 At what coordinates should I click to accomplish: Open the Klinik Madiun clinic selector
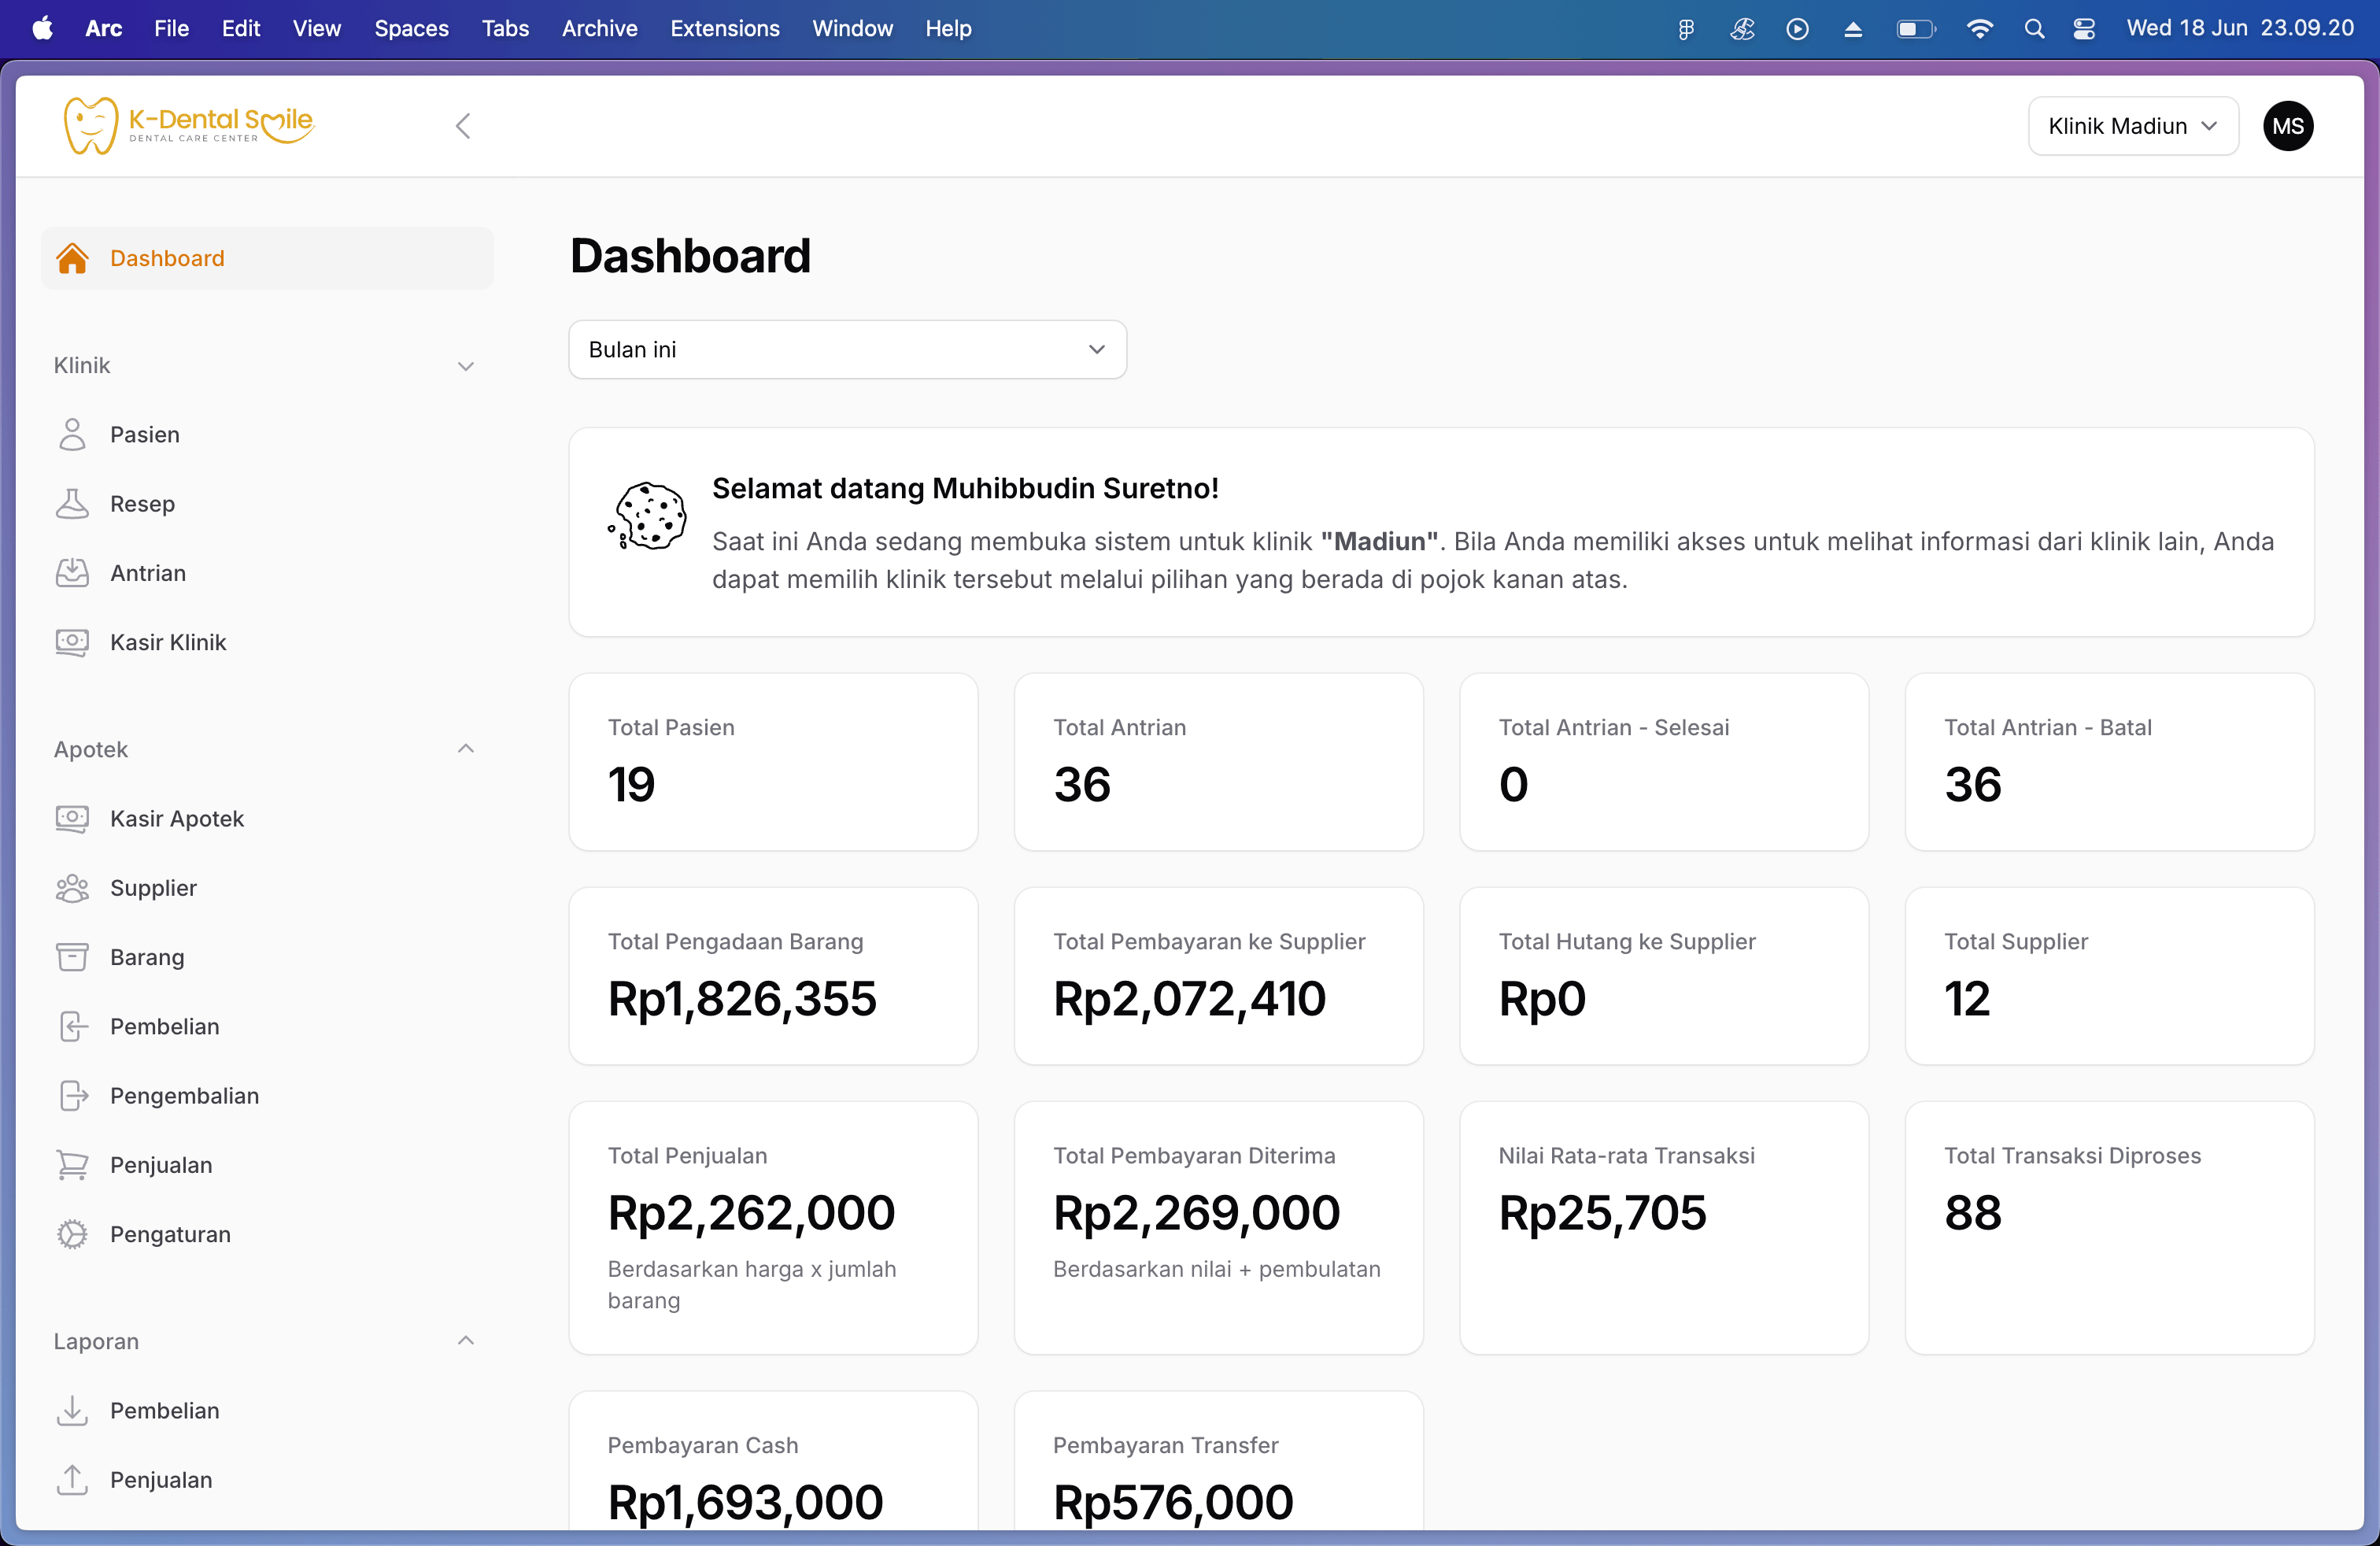[2132, 126]
